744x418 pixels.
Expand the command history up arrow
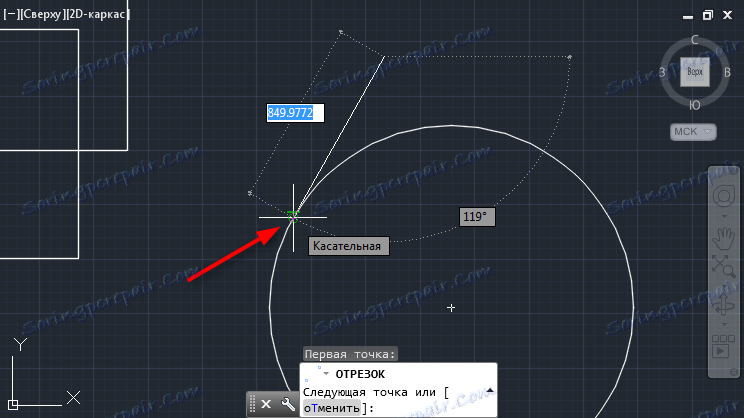click(490, 391)
